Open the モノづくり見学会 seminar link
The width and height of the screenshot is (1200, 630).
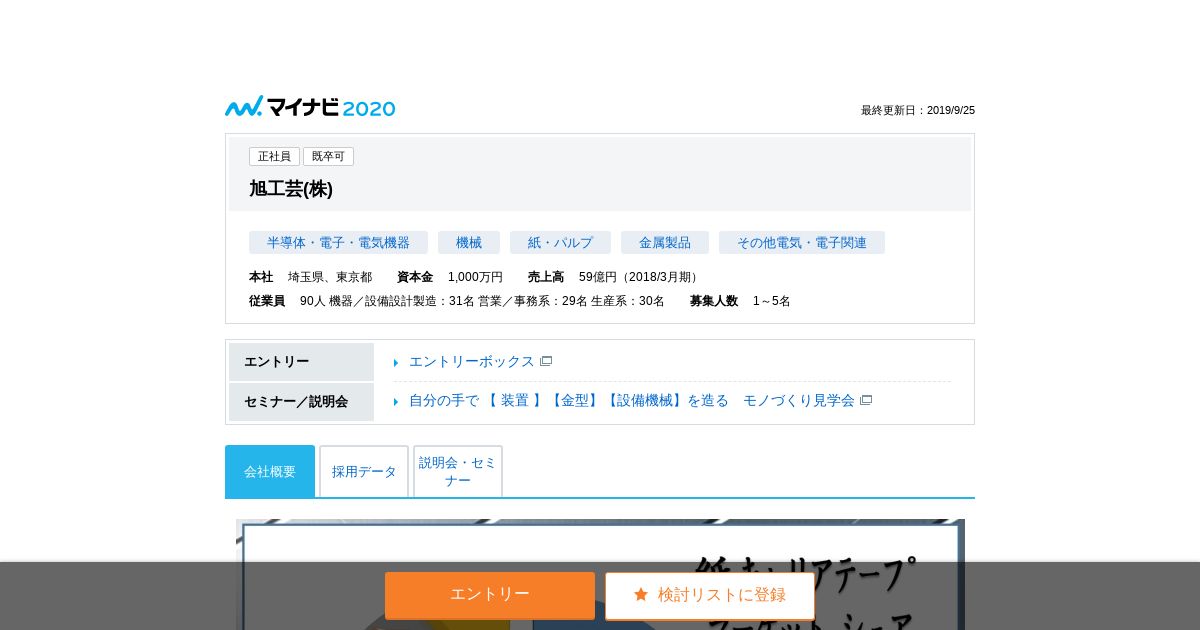coord(632,400)
